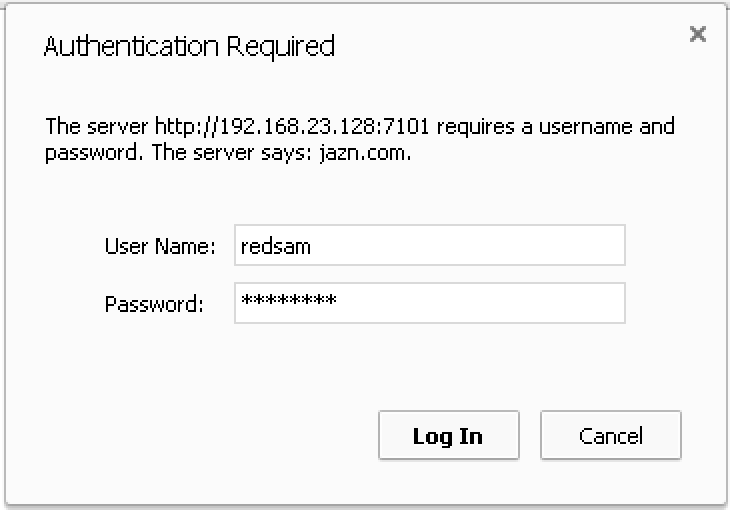Focus the Password input field
Image resolution: width=730 pixels, height=510 pixels.
(x=430, y=303)
